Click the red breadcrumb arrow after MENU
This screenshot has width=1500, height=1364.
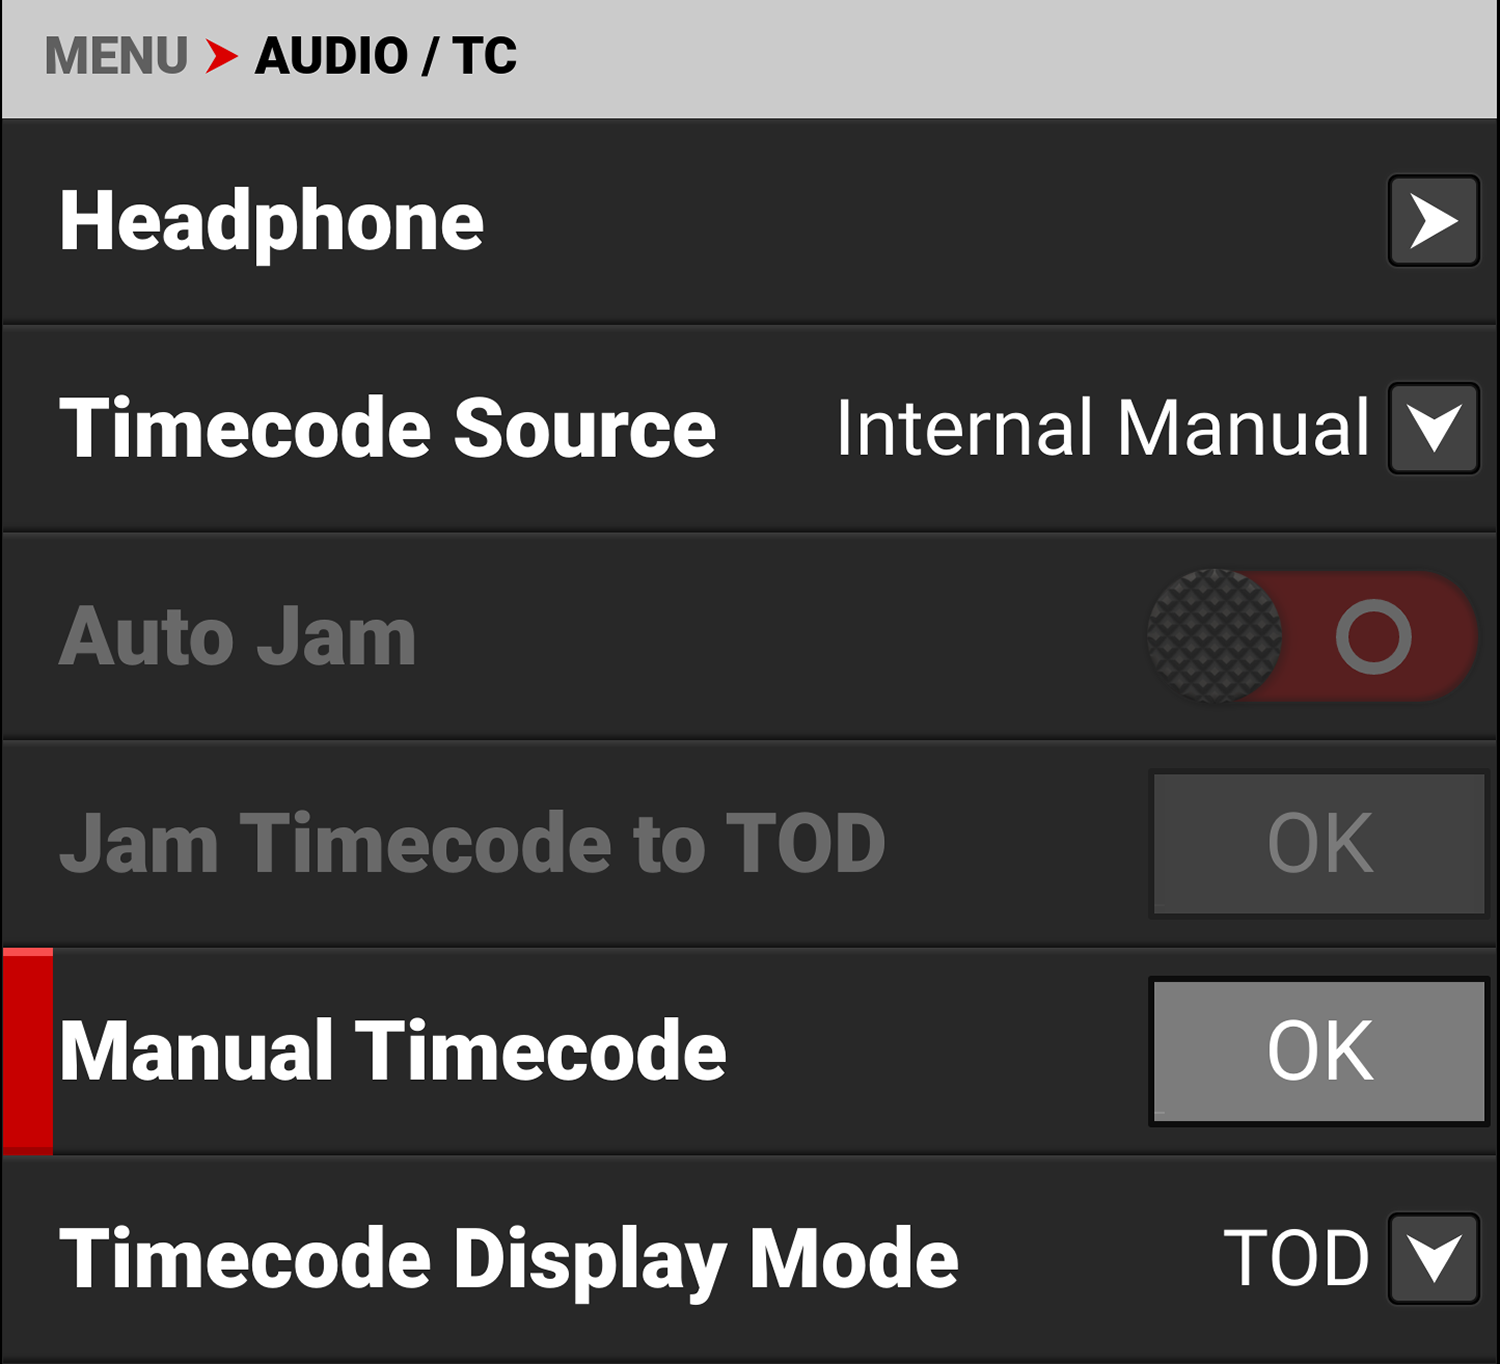pyautogui.click(x=221, y=56)
